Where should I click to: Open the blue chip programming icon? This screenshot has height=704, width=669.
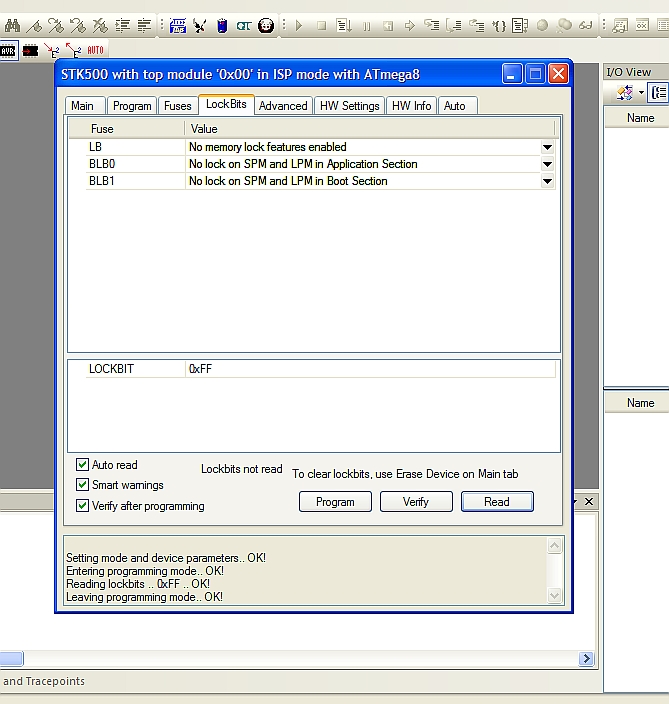click(x=178, y=26)
